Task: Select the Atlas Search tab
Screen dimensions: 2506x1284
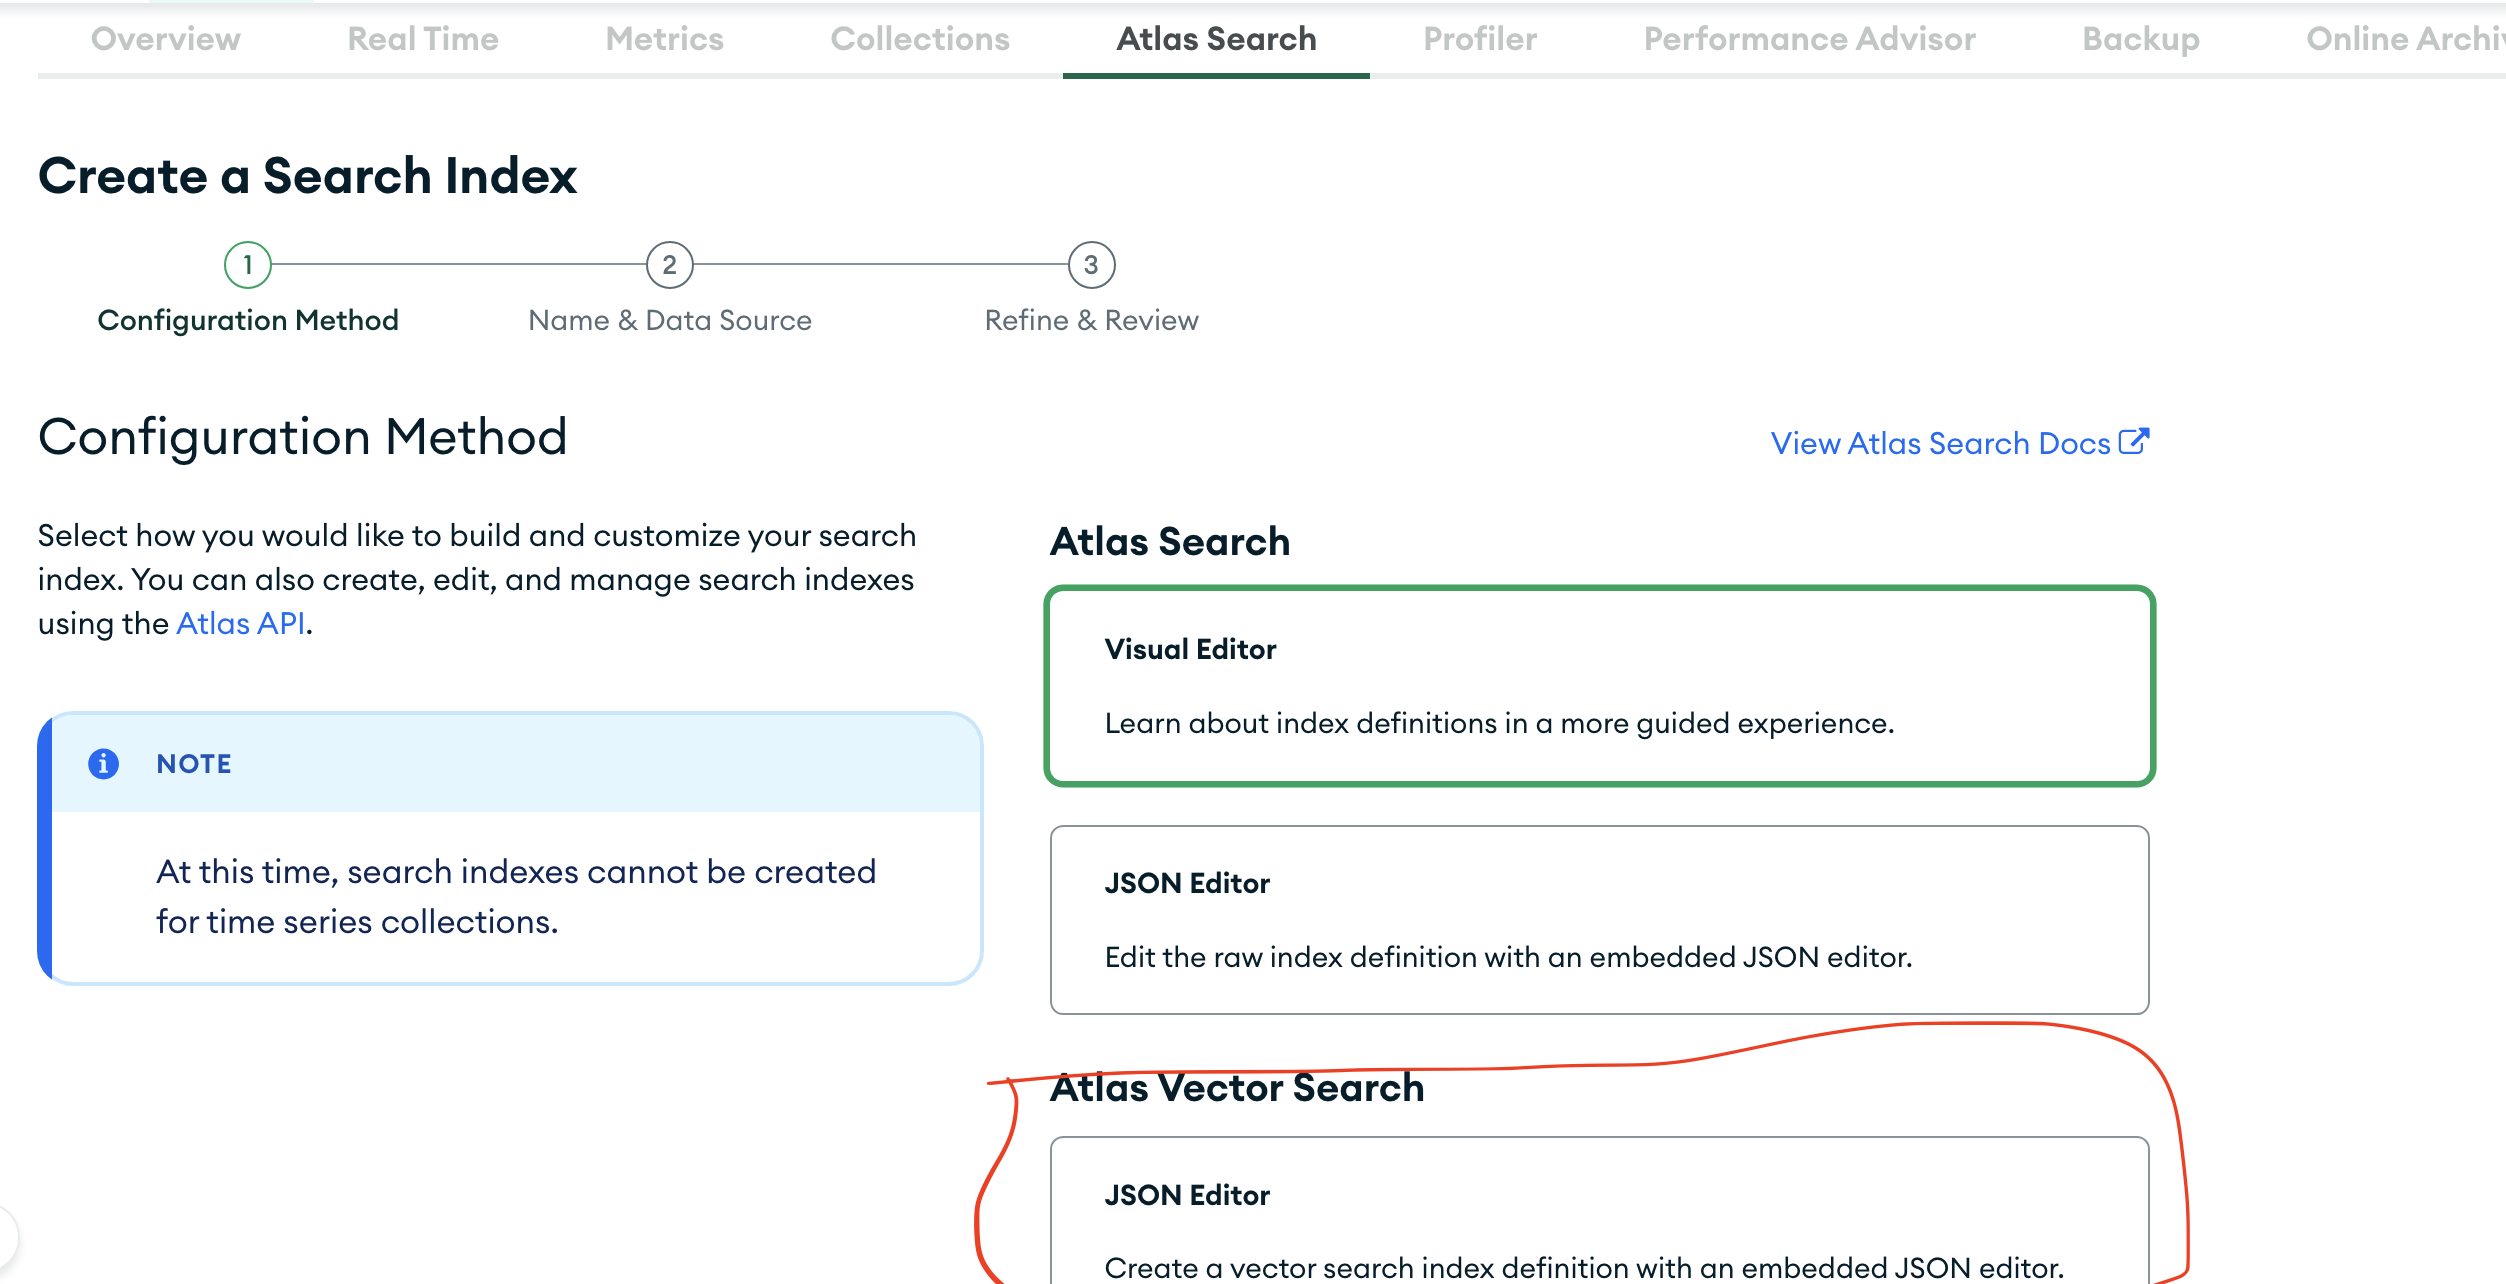Action: [x=1216, y=39]
